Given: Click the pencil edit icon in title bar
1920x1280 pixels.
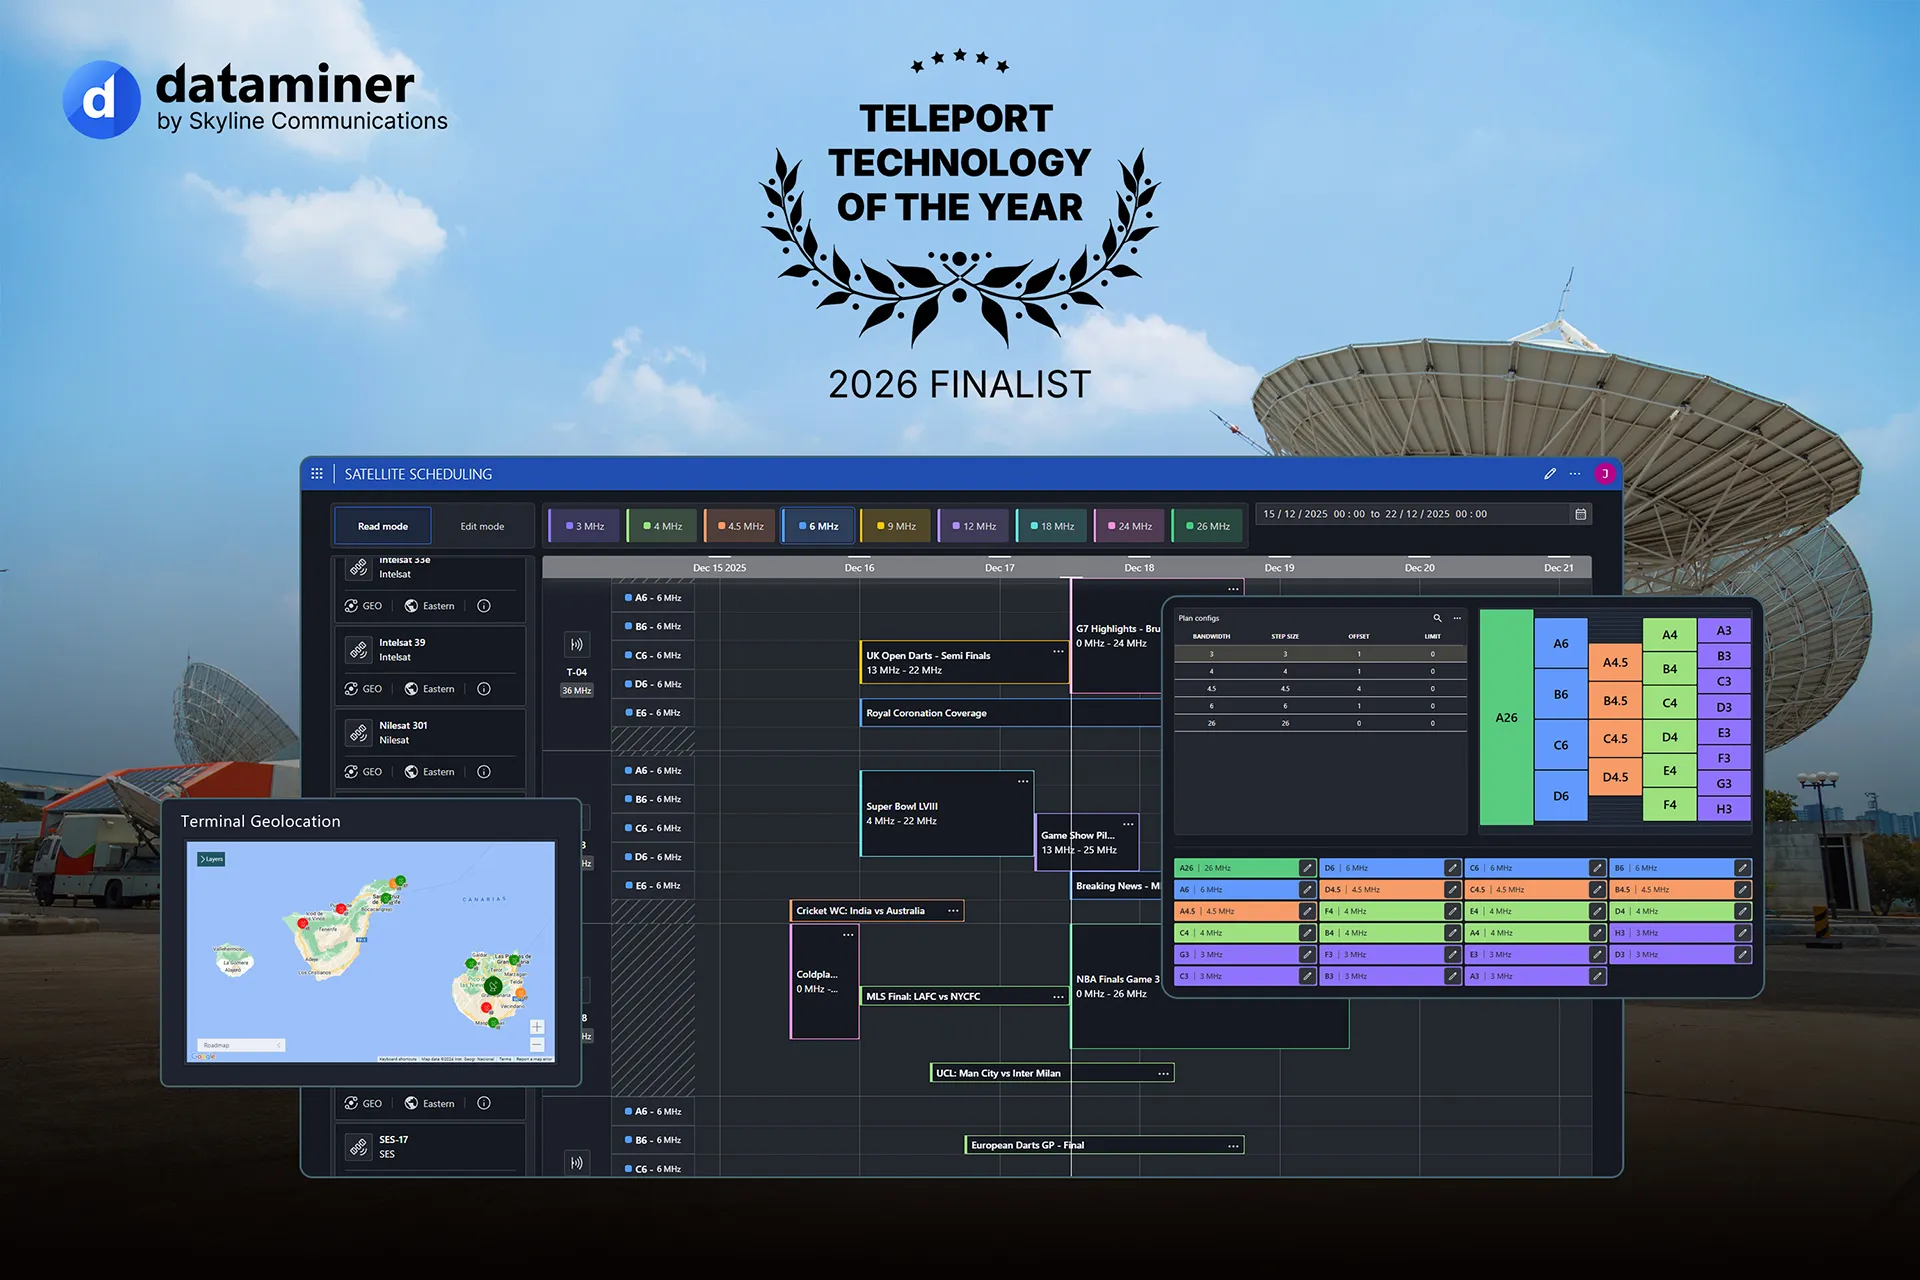Looking at the screenshot, I should coord(1550,474).
